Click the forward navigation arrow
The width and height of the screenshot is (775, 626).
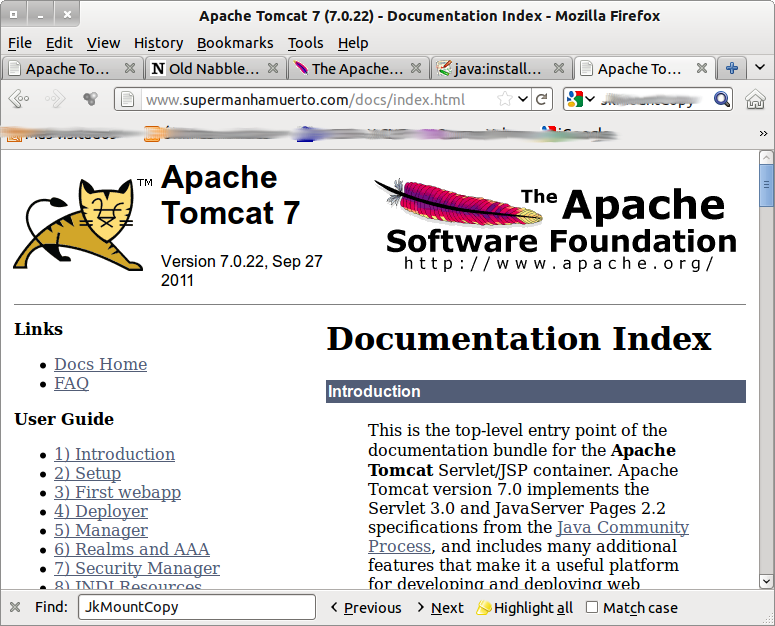click(x=55, y=99)
